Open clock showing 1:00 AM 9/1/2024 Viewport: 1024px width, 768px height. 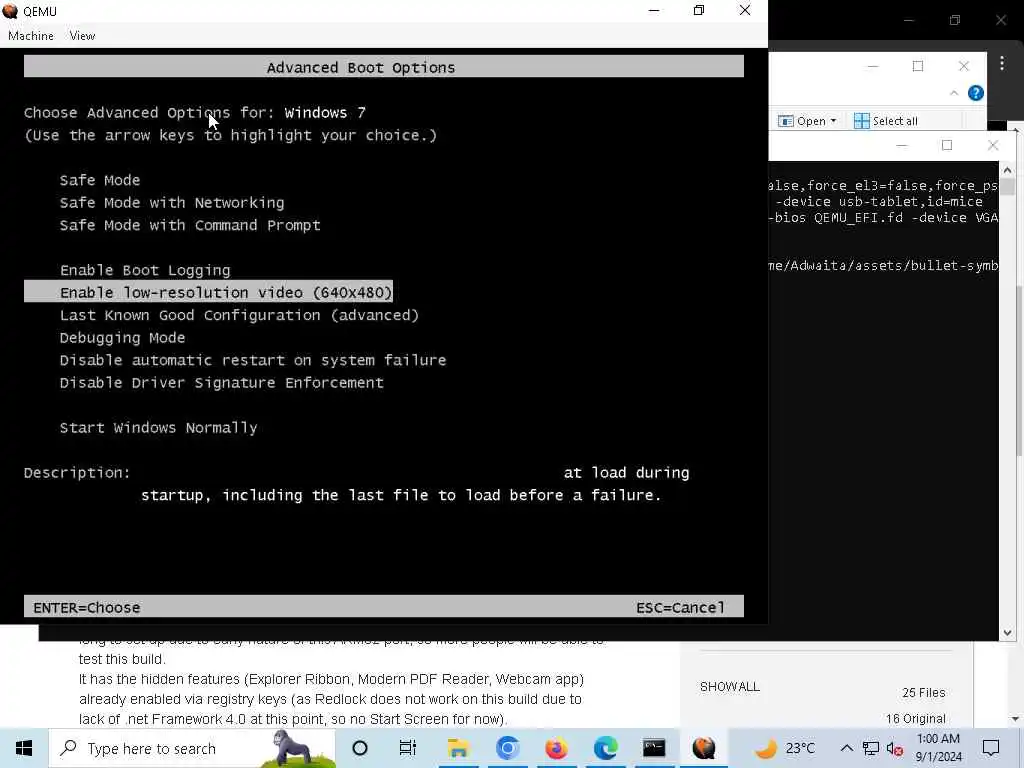(938, 748)
